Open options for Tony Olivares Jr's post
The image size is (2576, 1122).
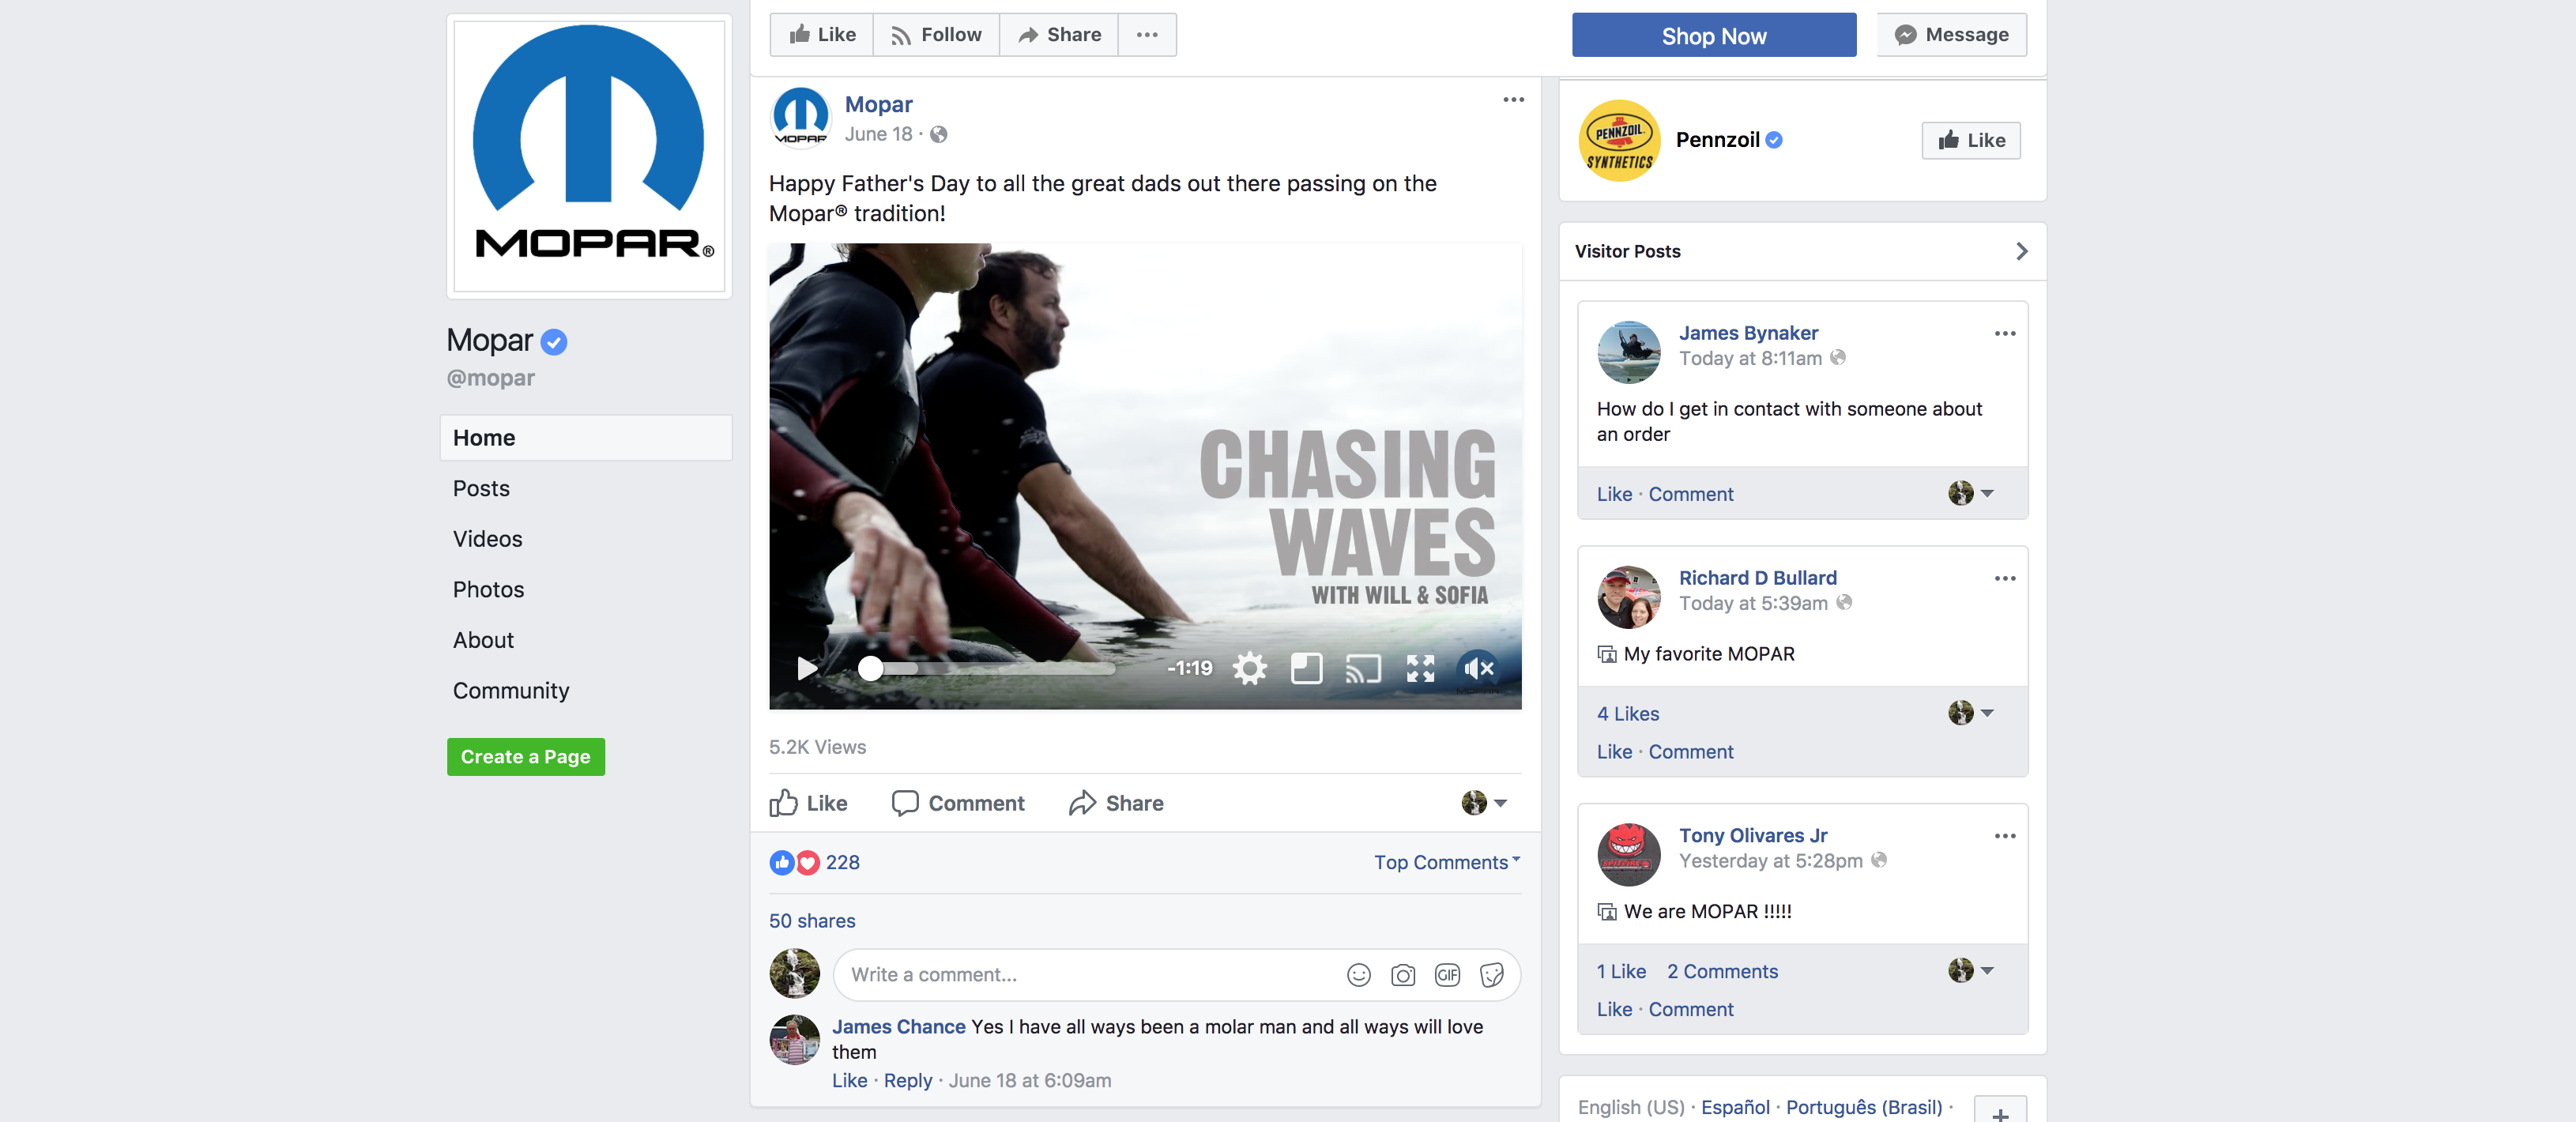pyautogui.click(x=2004, y=836)
